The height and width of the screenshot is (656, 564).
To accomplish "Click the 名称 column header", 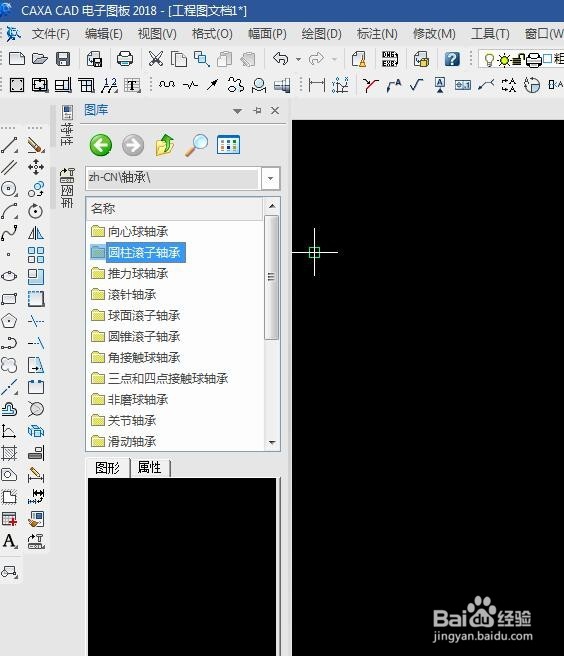I will click(175, 208).
